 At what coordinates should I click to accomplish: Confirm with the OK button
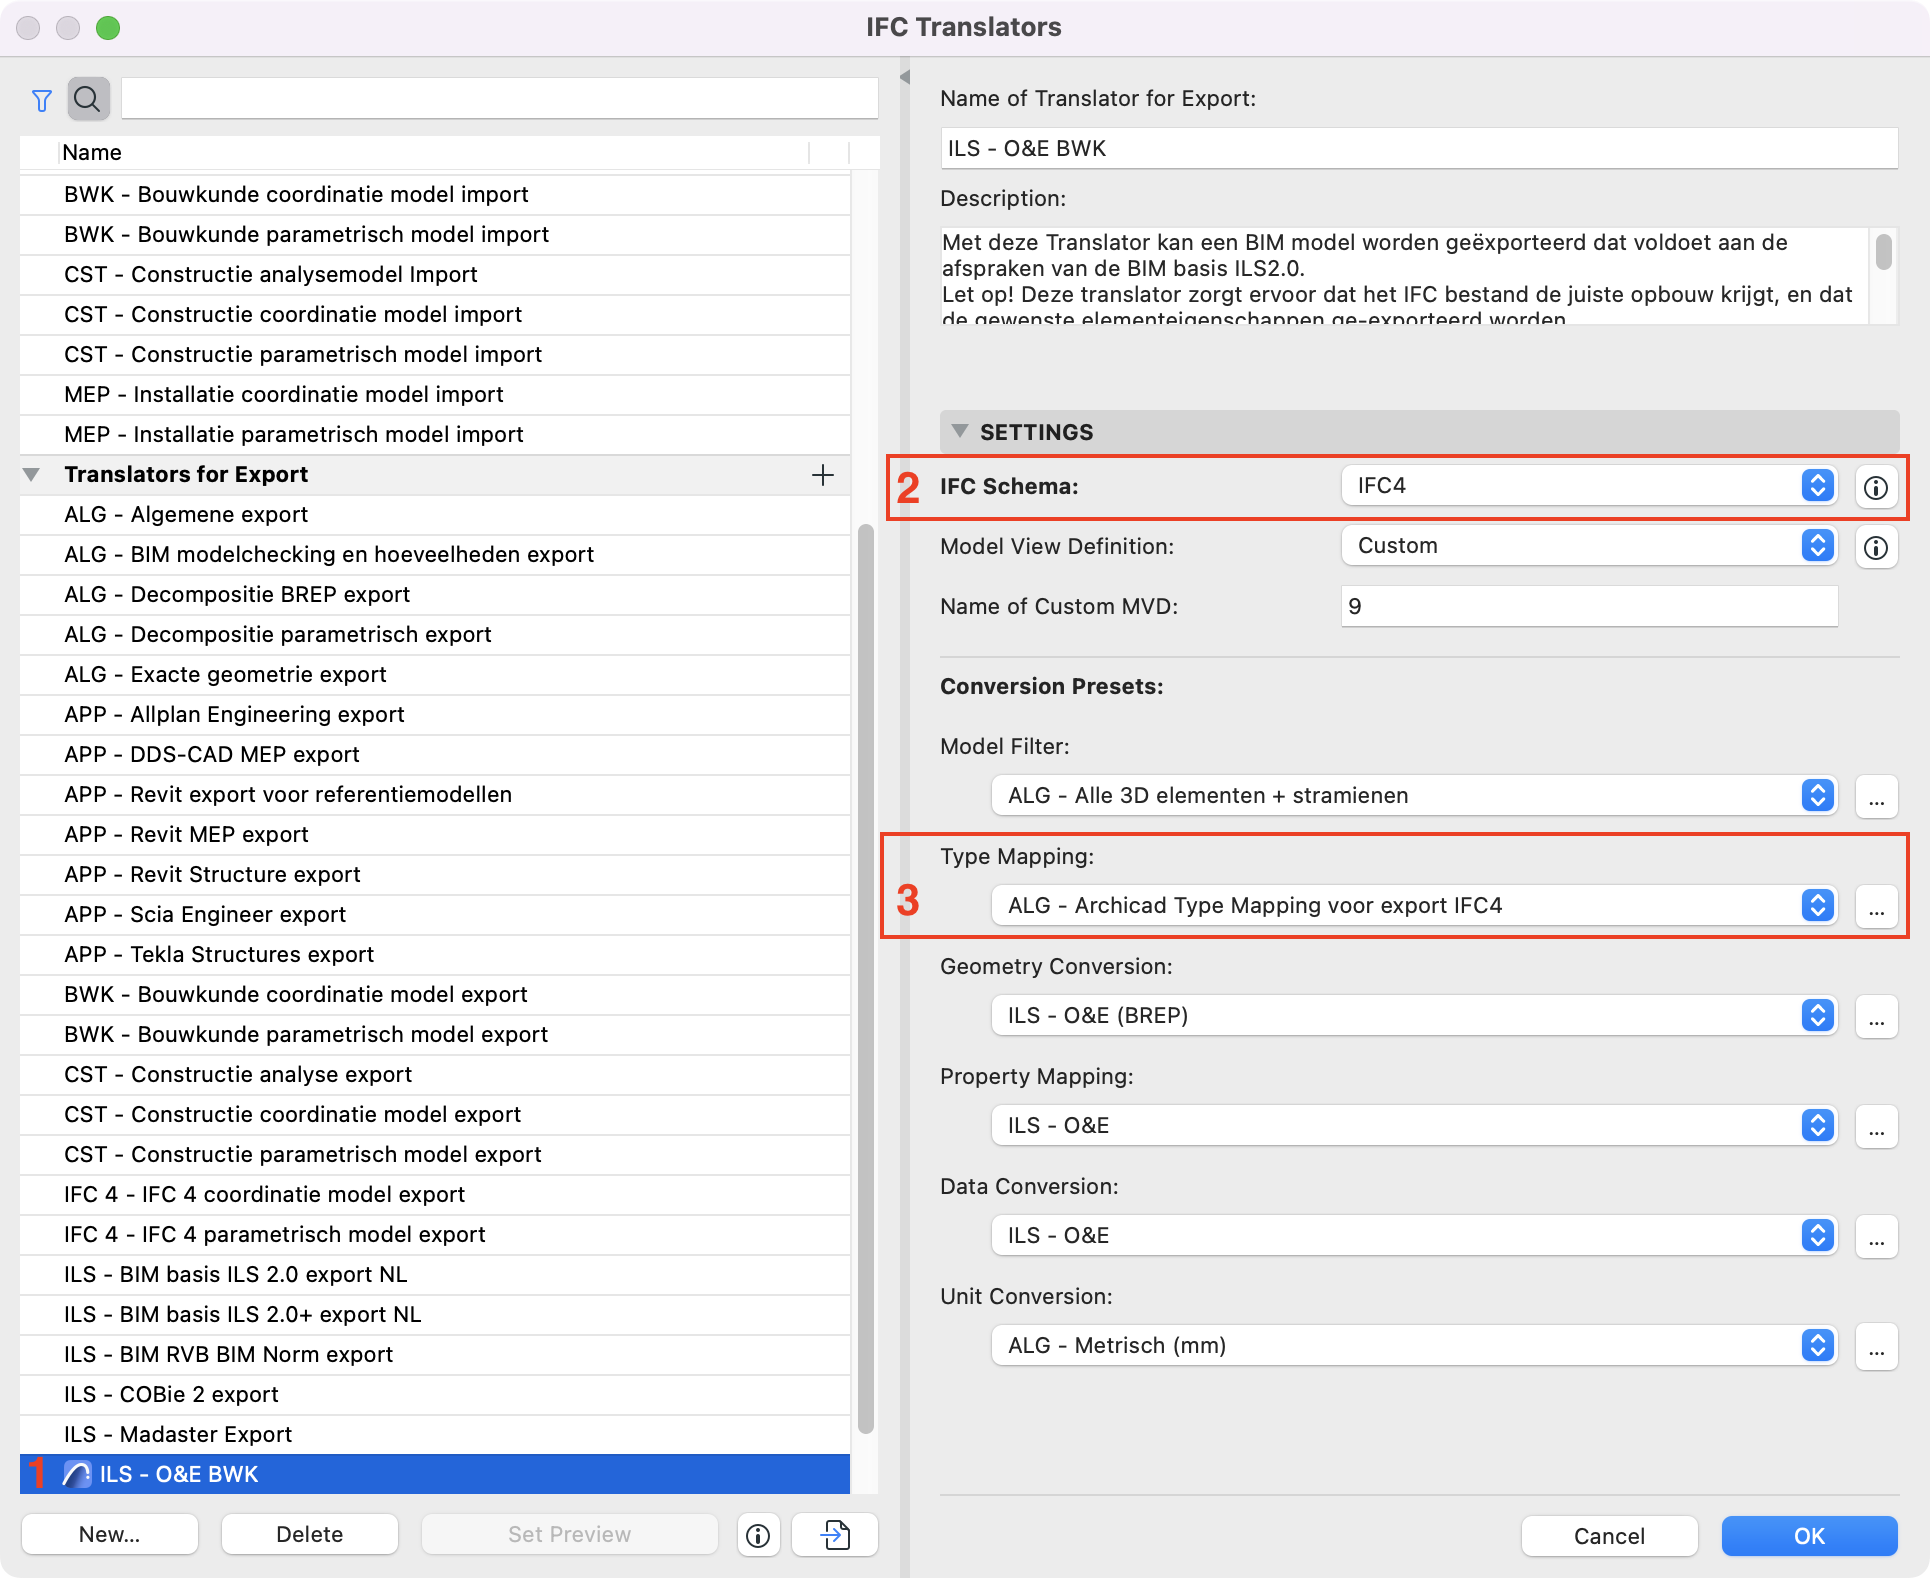click(1809, 1536)
